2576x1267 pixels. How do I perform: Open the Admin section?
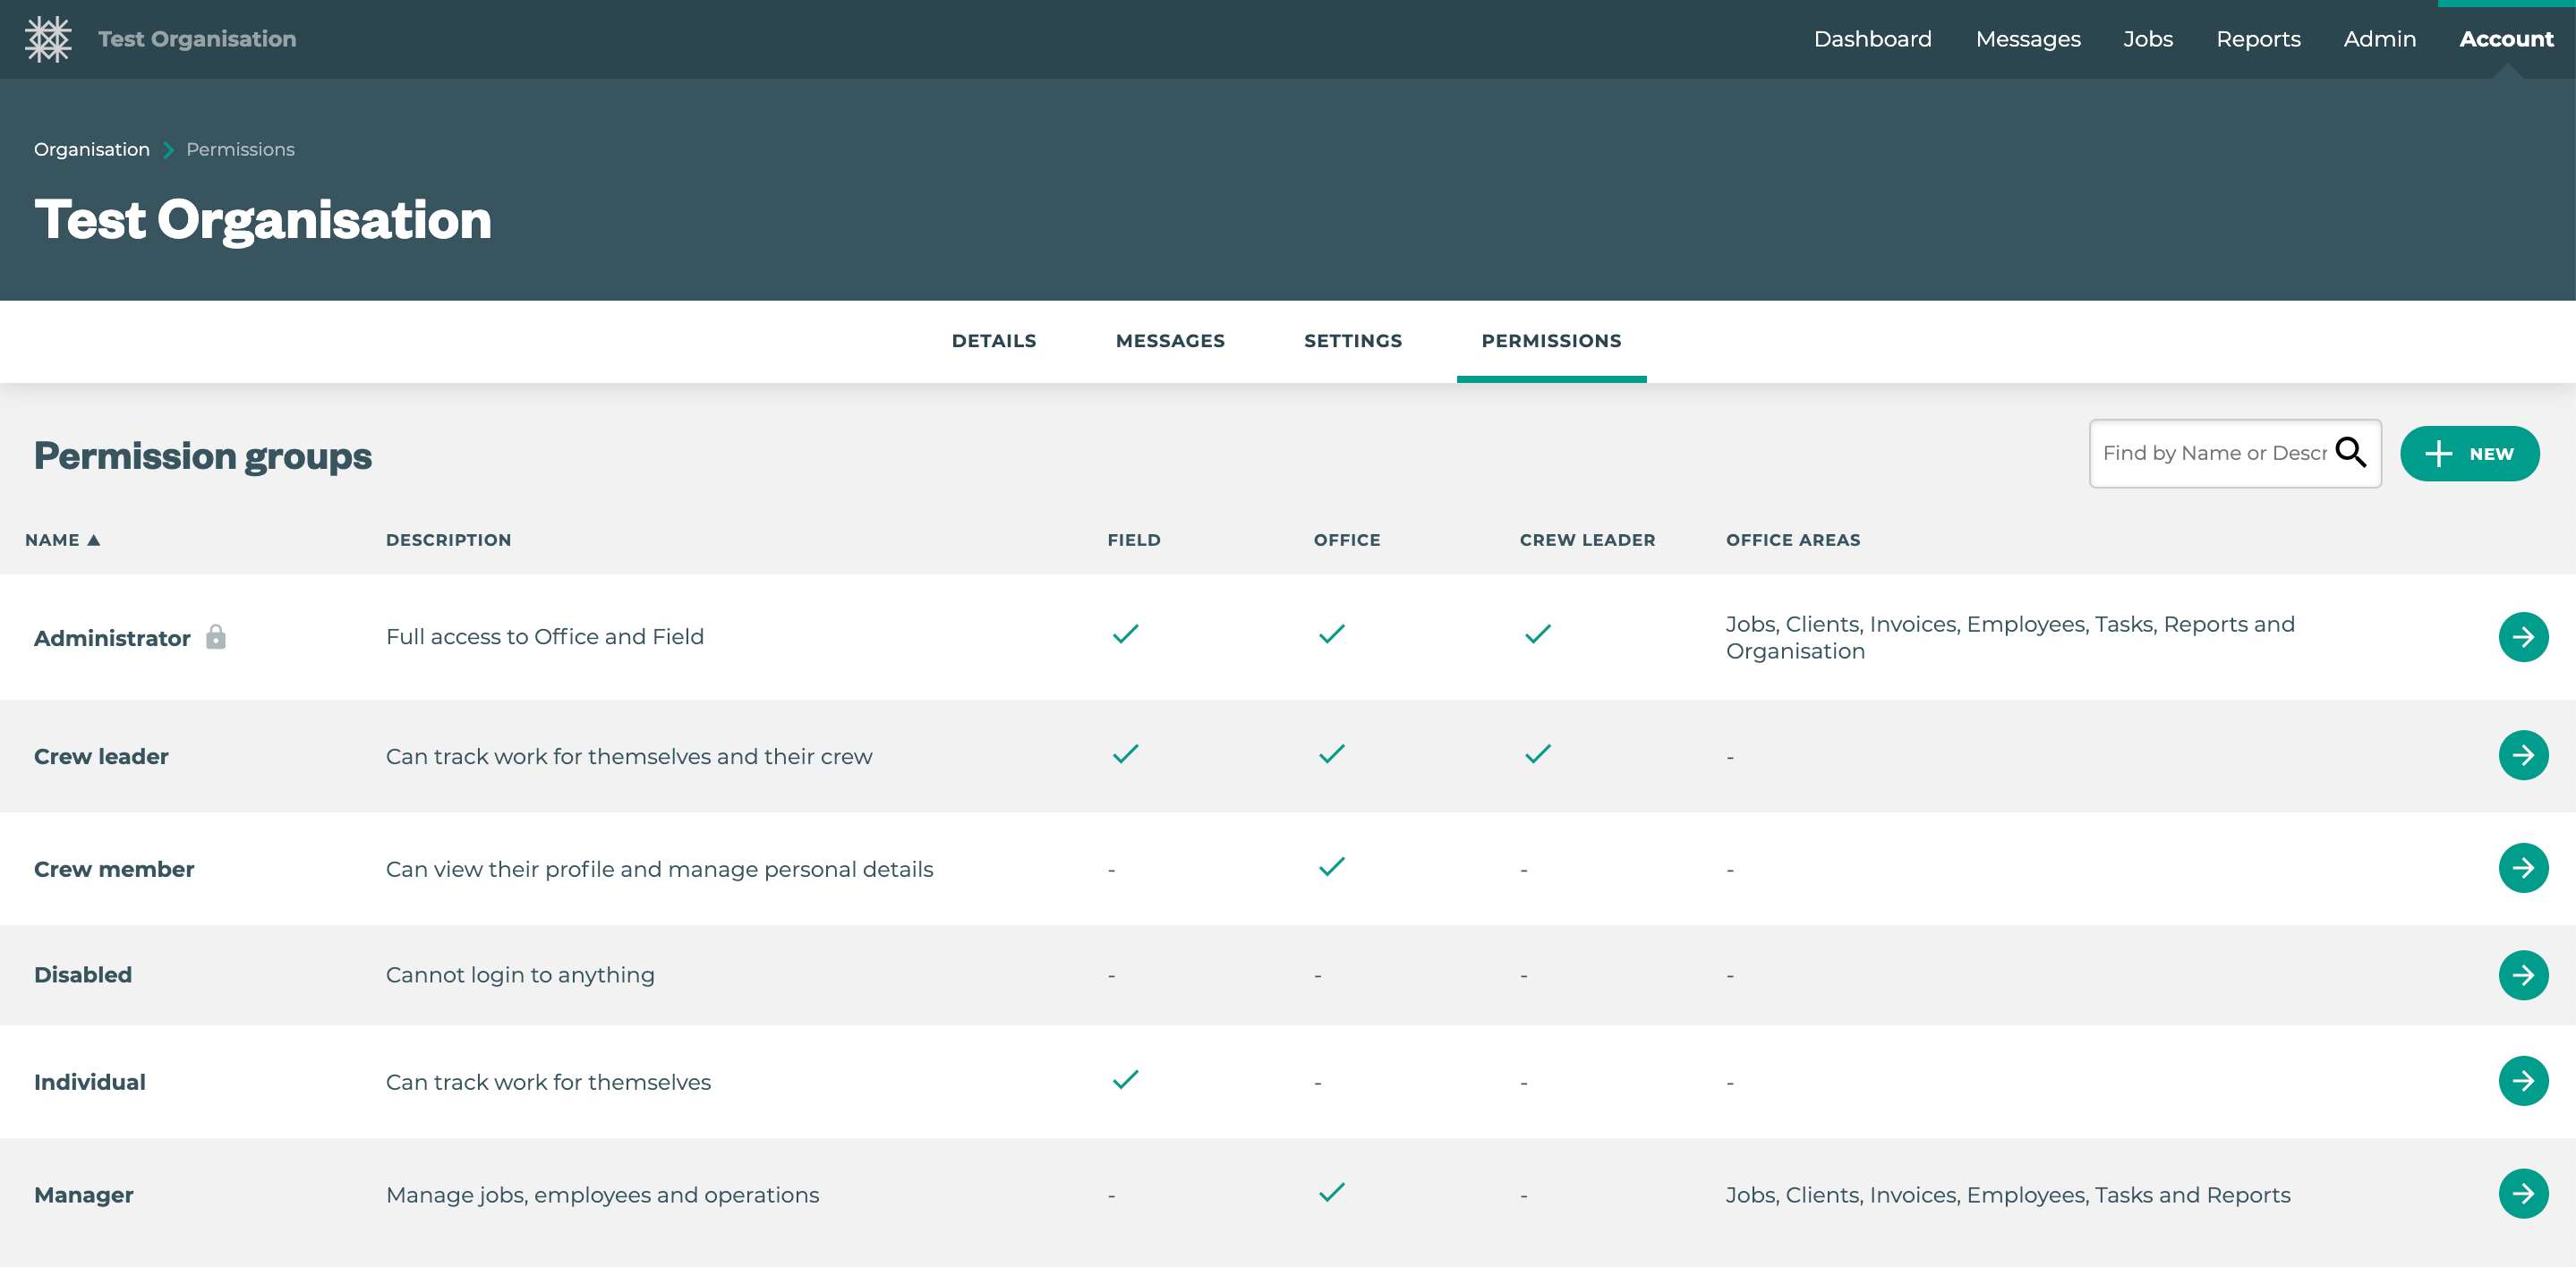[2380, 39]
